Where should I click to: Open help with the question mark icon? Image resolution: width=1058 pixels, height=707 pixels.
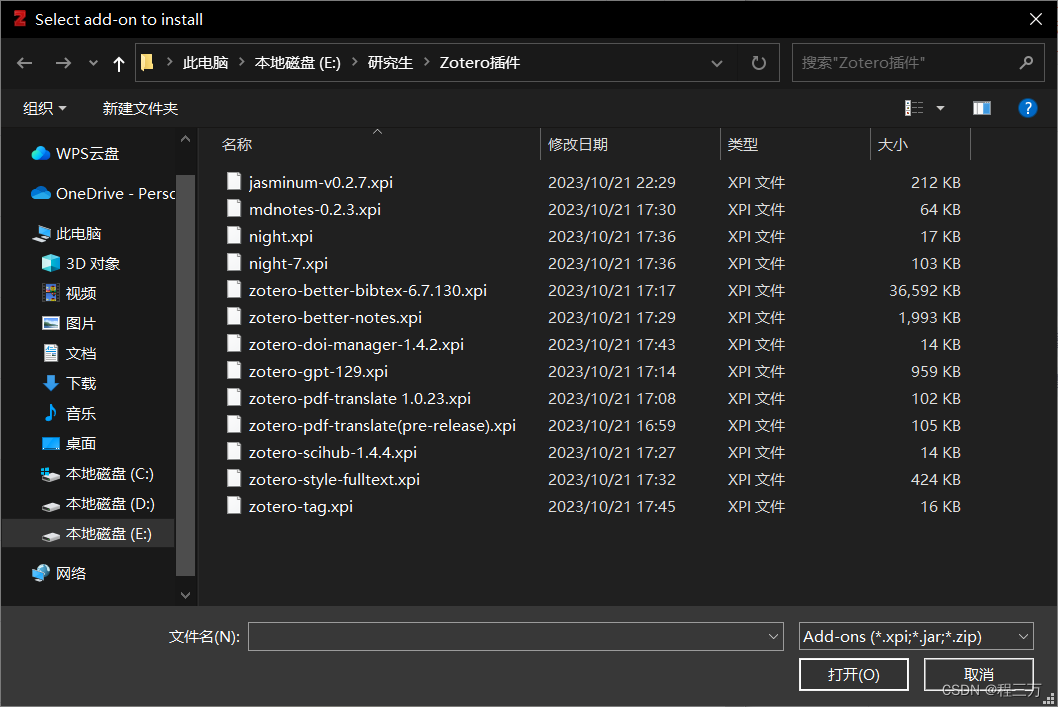tap(1027, 108)
